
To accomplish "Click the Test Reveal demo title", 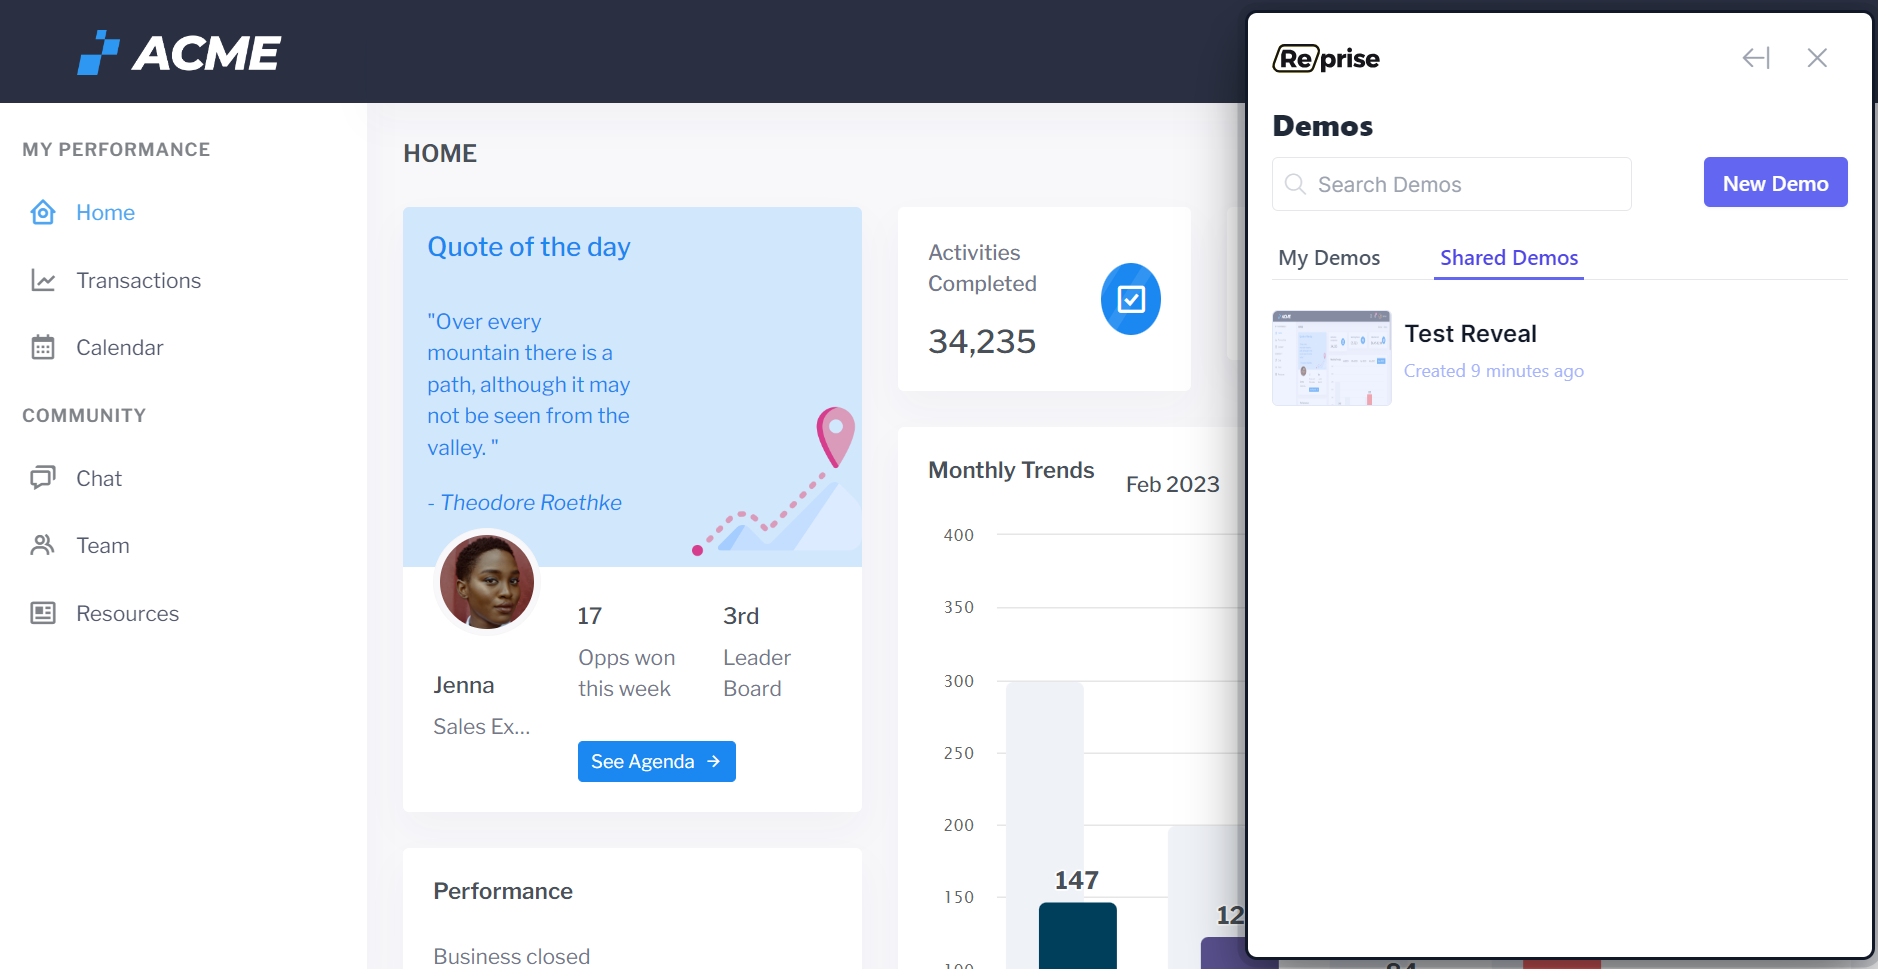I will (1469, 334).
